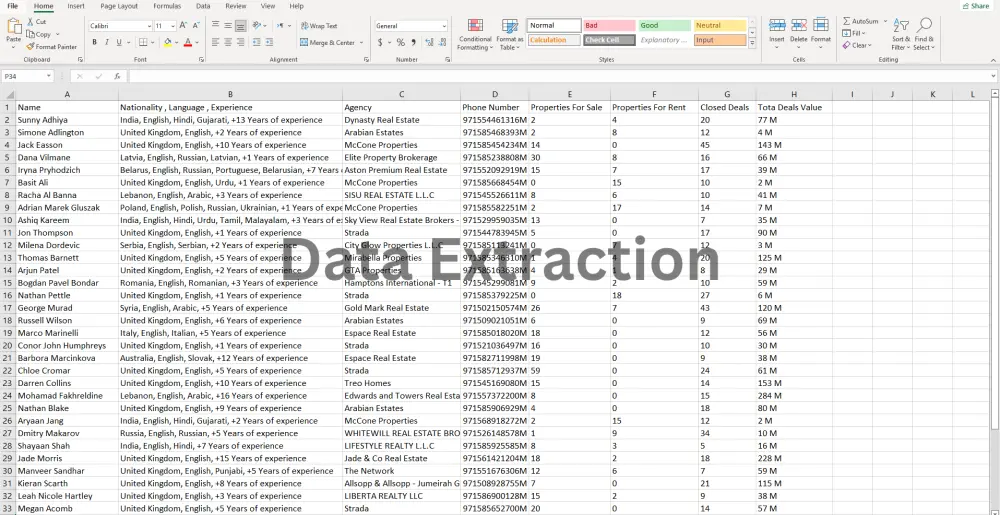Open Find & Select menu

(x=923, y=34)
